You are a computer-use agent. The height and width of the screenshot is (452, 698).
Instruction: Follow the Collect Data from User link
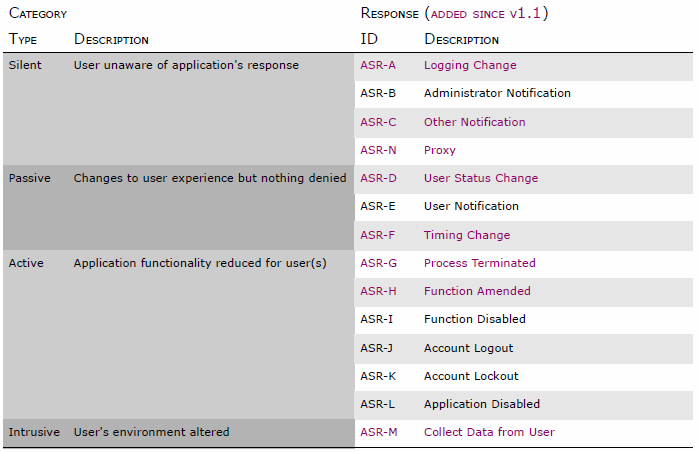[489, 432]
